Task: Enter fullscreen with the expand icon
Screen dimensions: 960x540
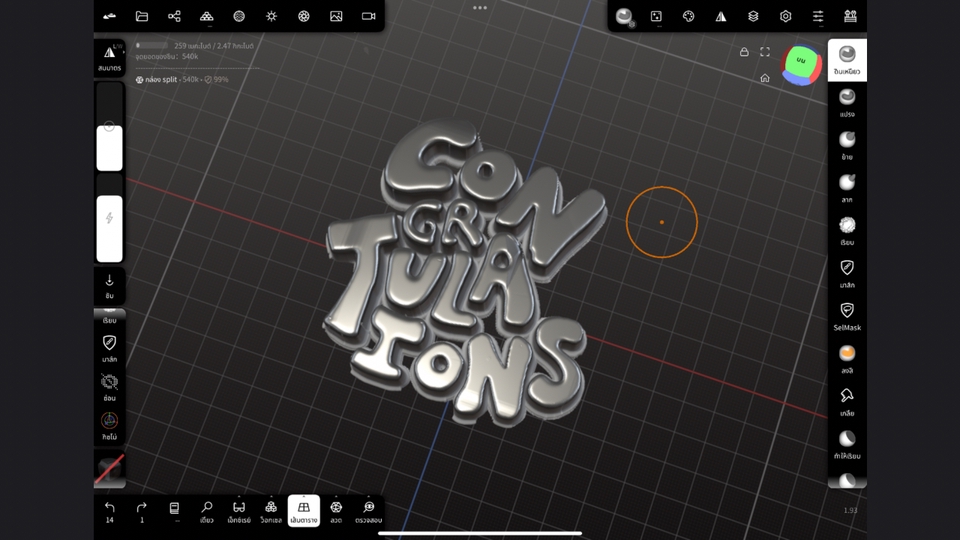Action: [765, 52]
